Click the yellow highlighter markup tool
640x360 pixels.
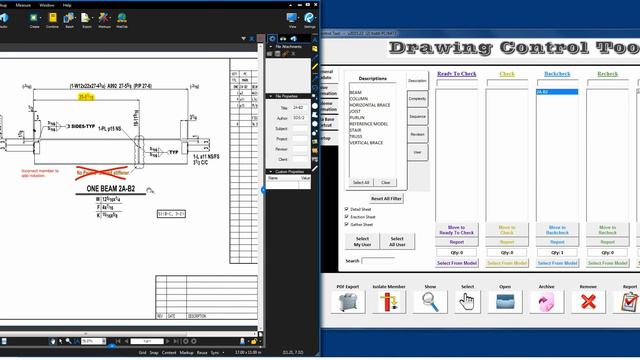pyautogui.click(x=315, y=67)
